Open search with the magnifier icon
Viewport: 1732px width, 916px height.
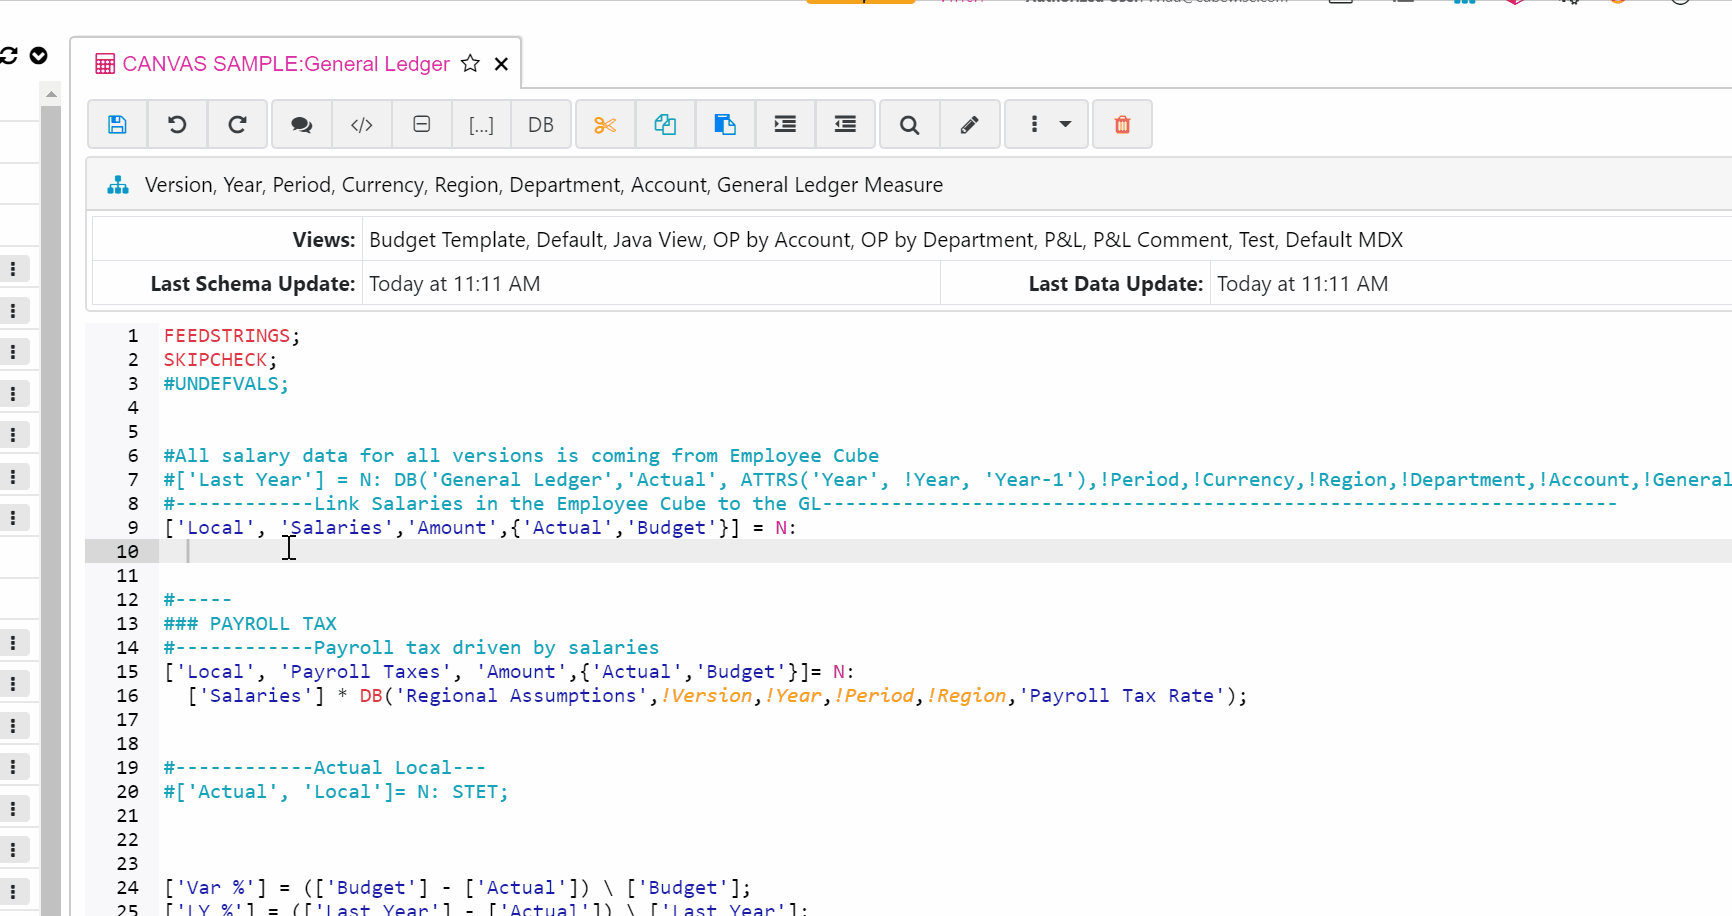pyautogui.click(x=908, y=124)
